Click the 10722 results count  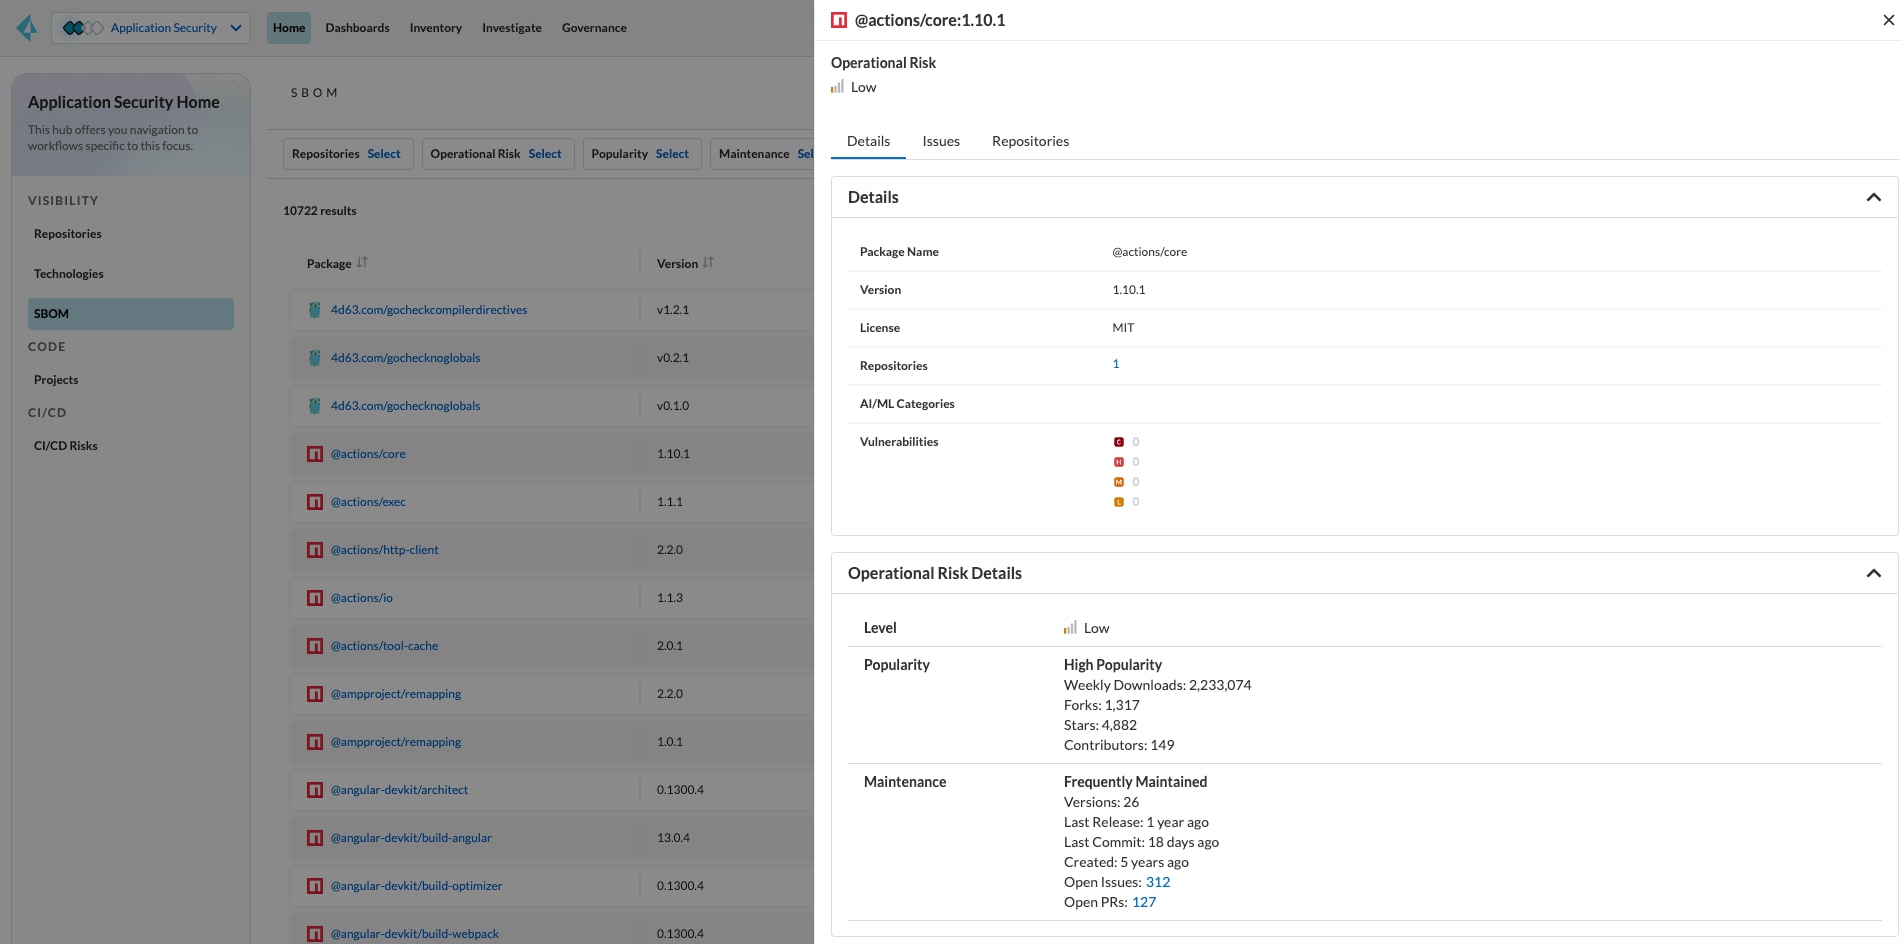tap(320, 211)
